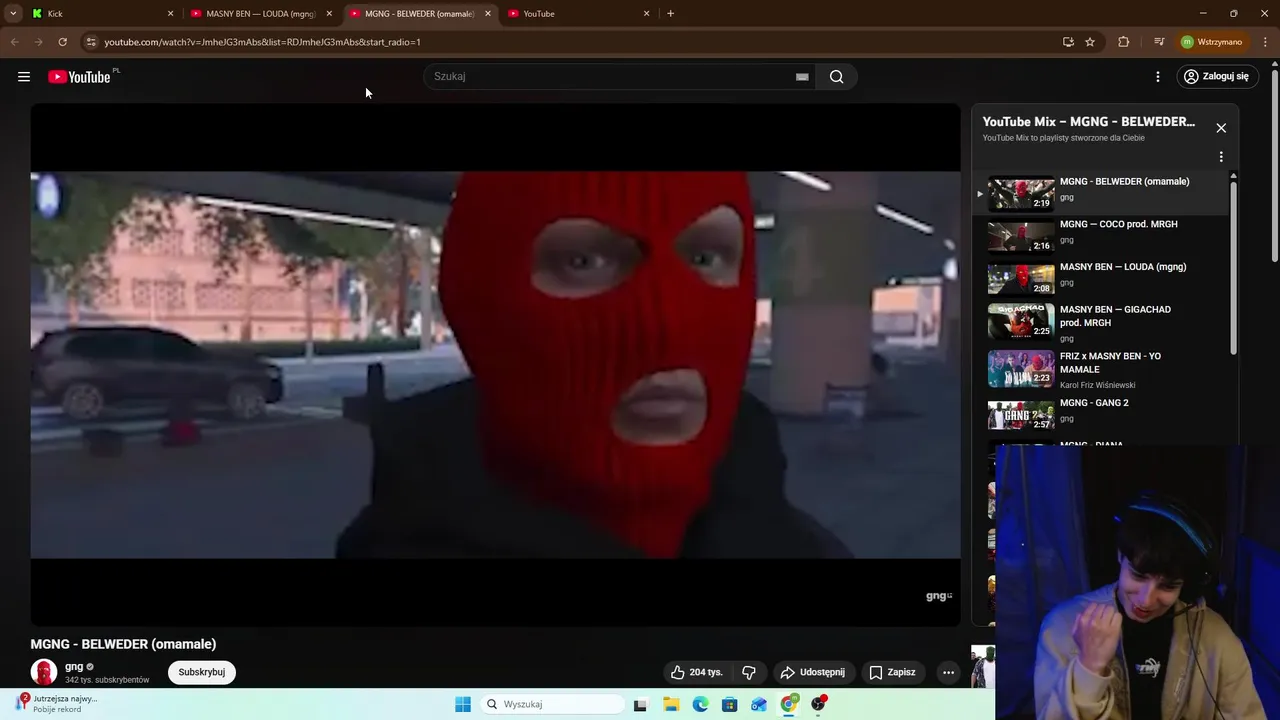1280x720 pixels.
Task: Open the browser extensions puzzle icon
Action: point(1124,42)
